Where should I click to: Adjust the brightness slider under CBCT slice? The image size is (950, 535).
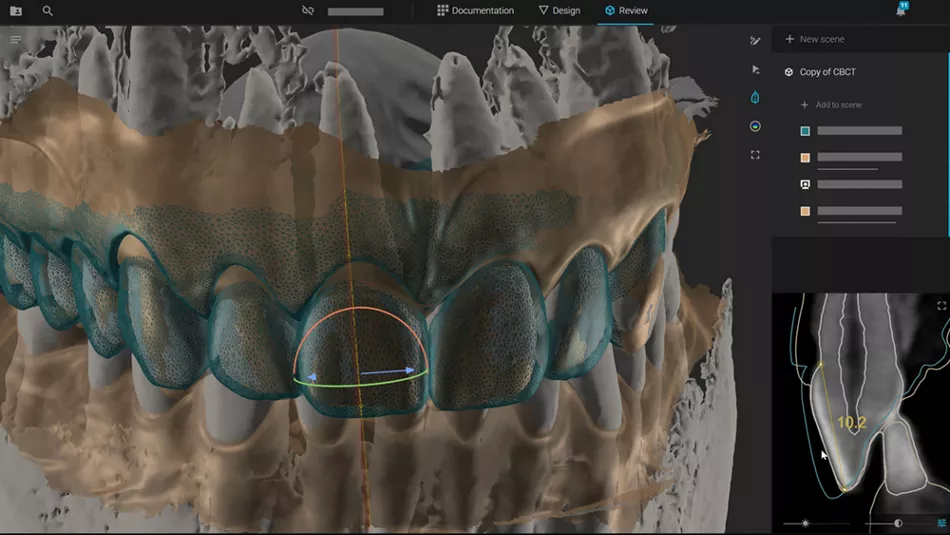point(806,523)
